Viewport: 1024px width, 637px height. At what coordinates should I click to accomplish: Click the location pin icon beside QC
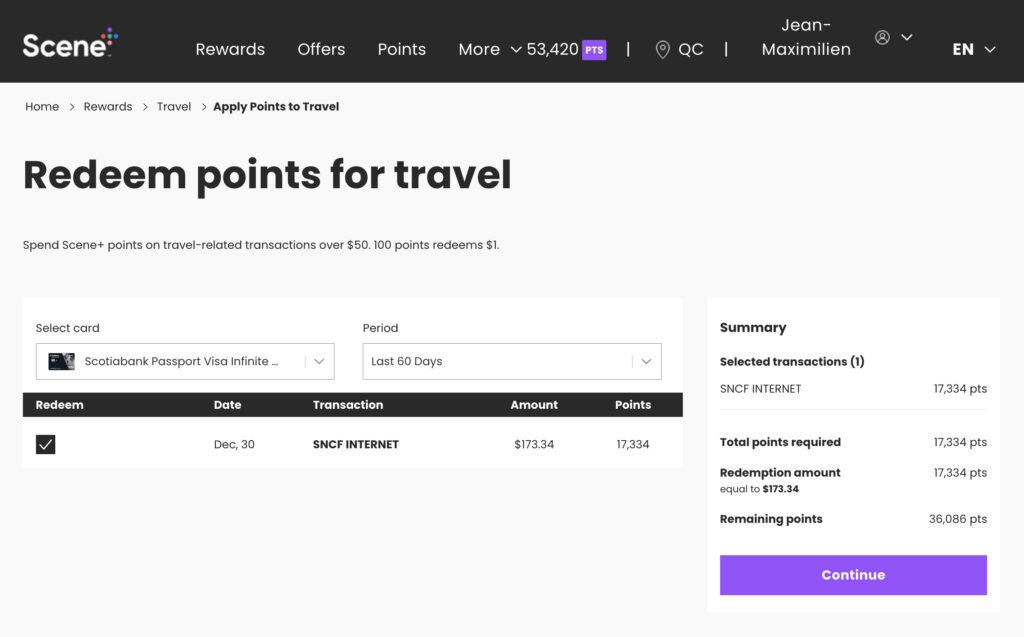click(662, 48)
